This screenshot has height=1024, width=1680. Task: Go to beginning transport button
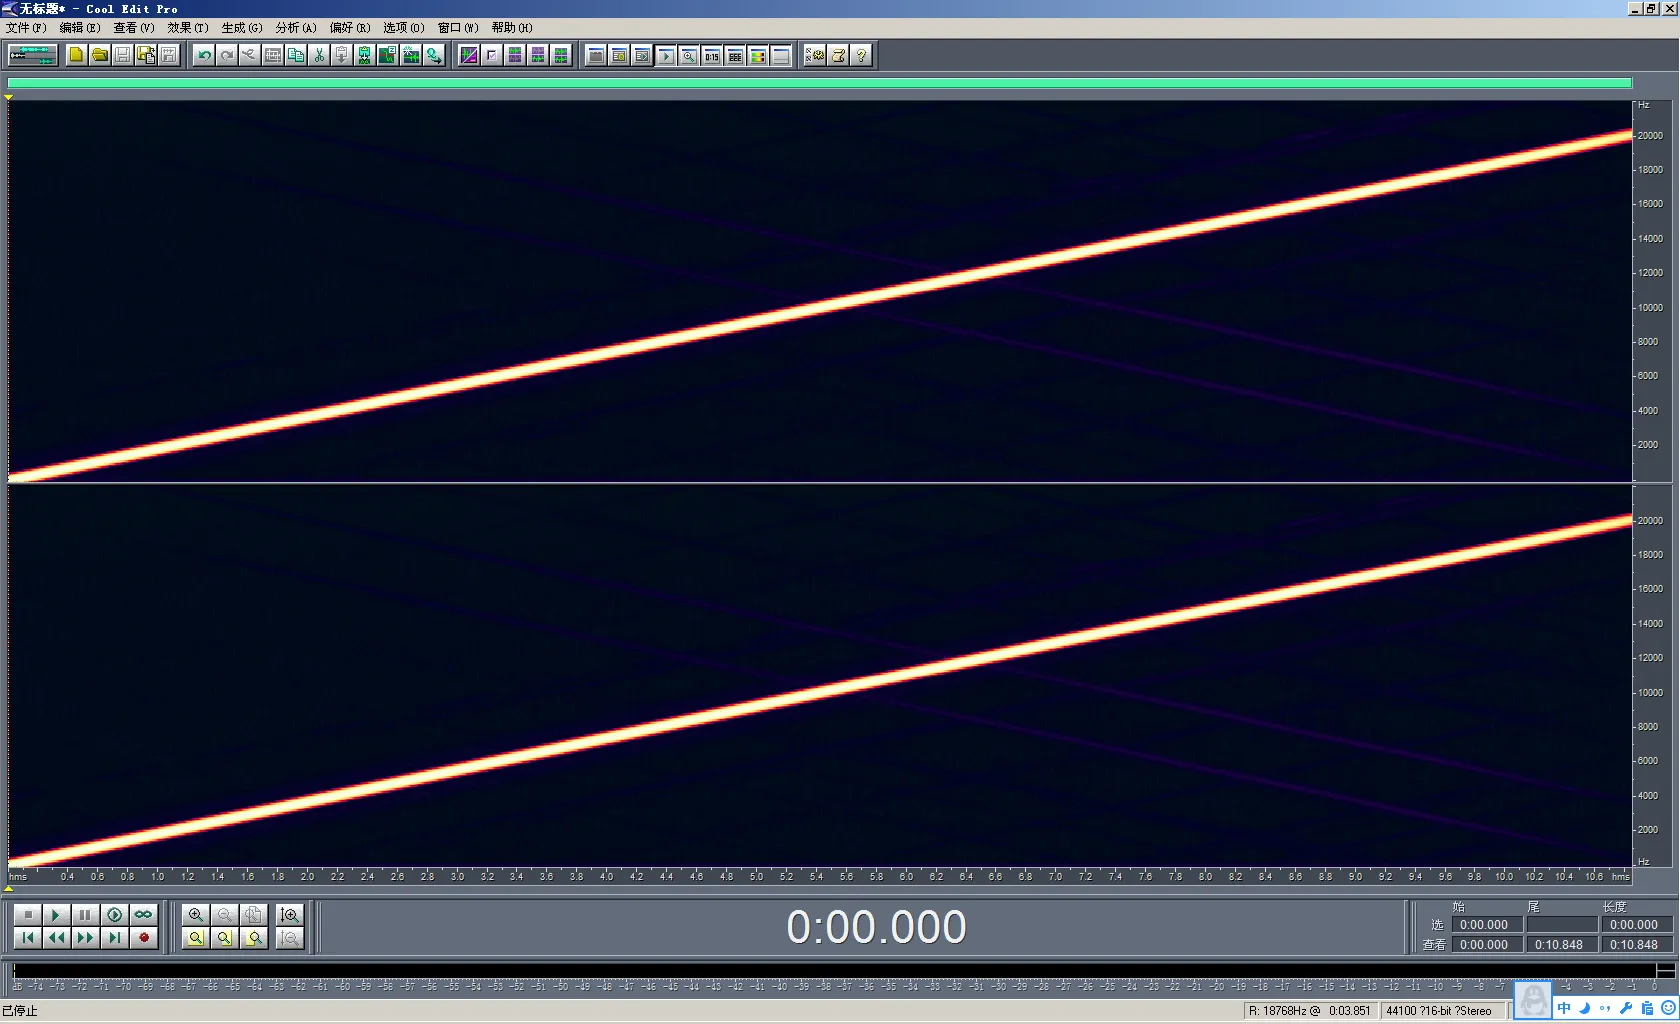coord(27,937)
